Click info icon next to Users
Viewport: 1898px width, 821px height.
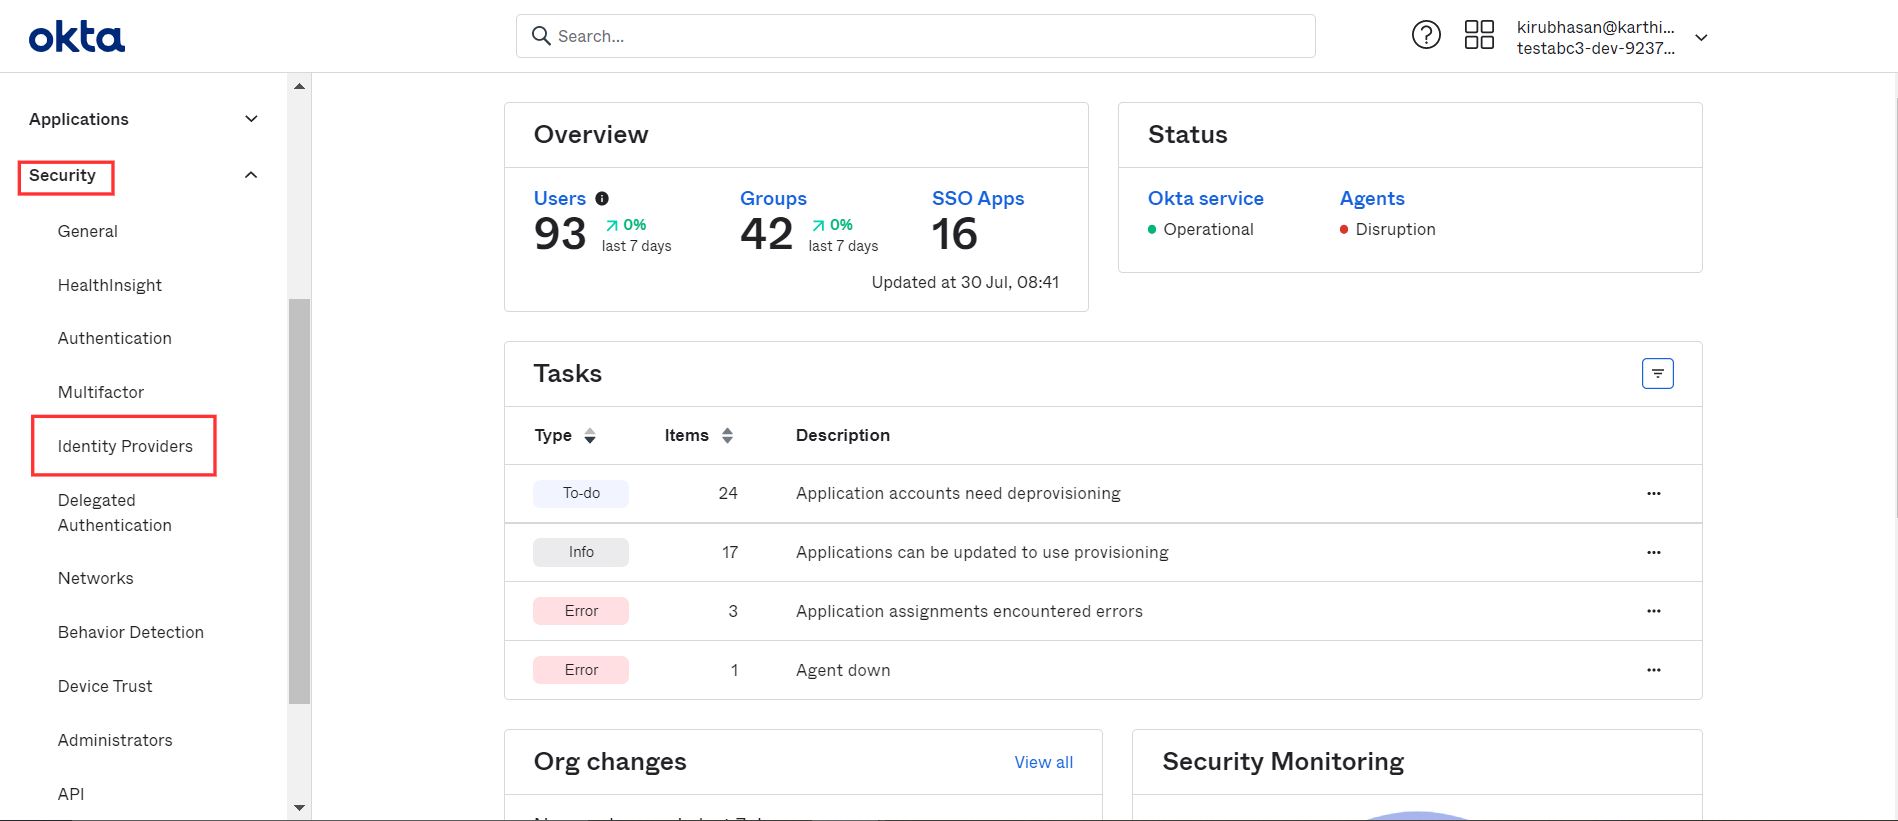(x=602, y=198)
